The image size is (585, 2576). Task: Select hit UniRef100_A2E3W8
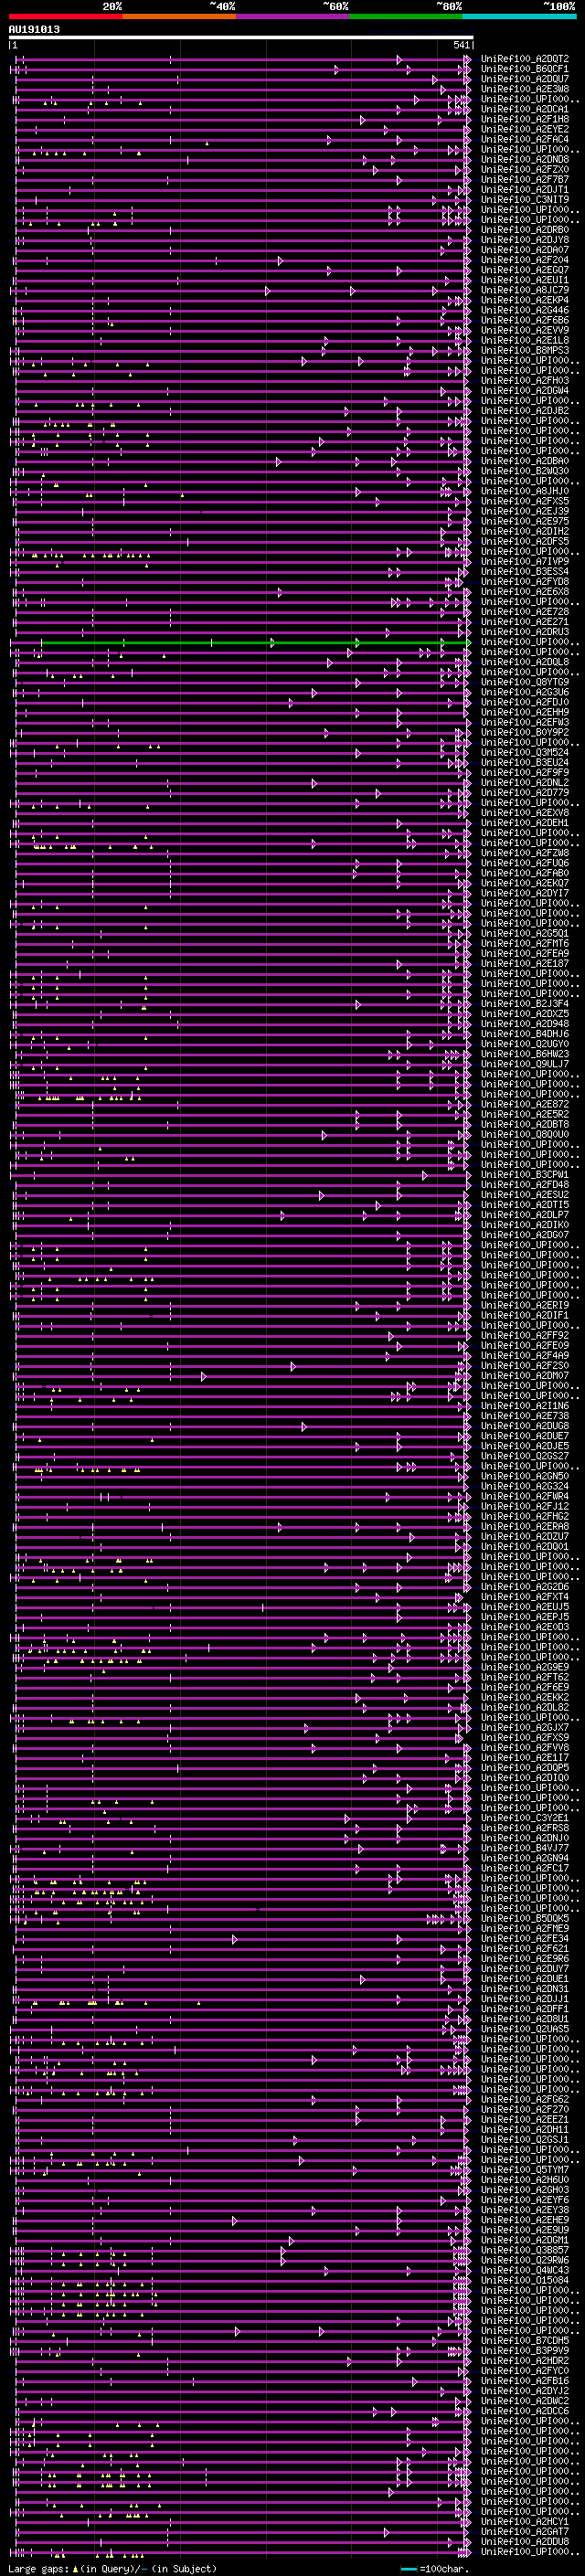[x=525, y=89]
